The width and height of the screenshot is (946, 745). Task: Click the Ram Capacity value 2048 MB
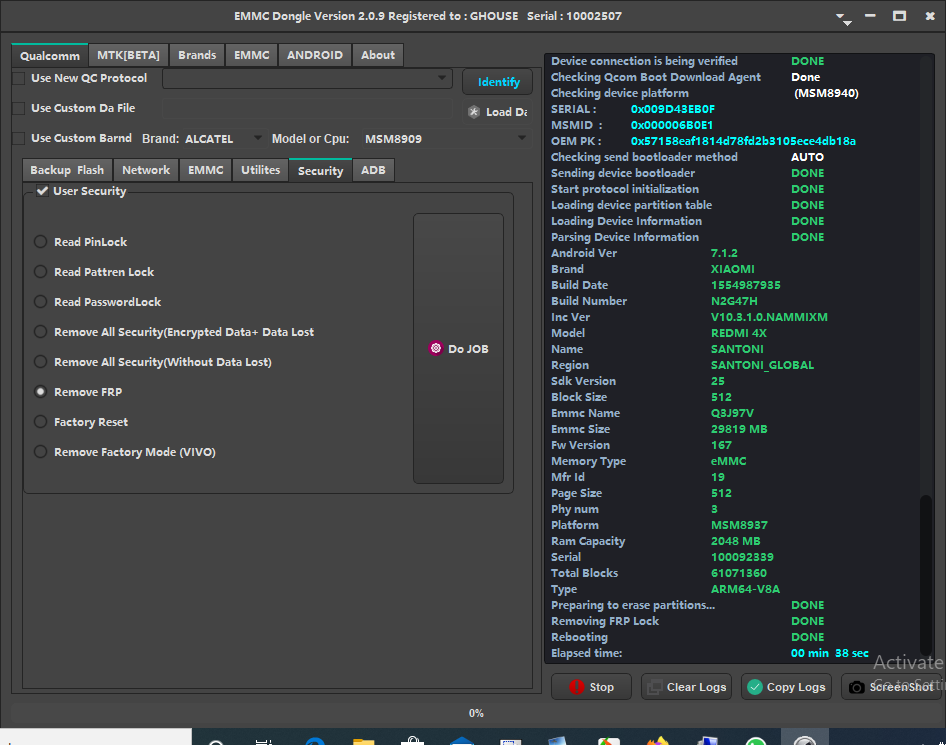click(x=735, y=541)
